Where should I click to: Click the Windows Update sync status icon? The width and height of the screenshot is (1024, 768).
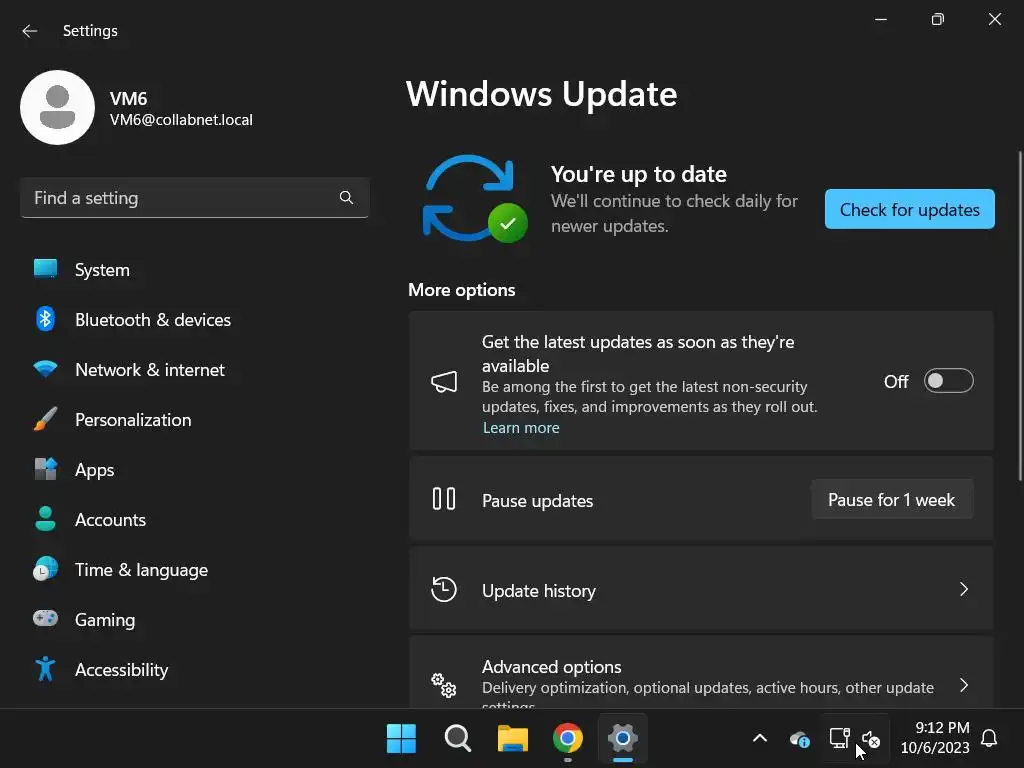click(x=475, y=199)
